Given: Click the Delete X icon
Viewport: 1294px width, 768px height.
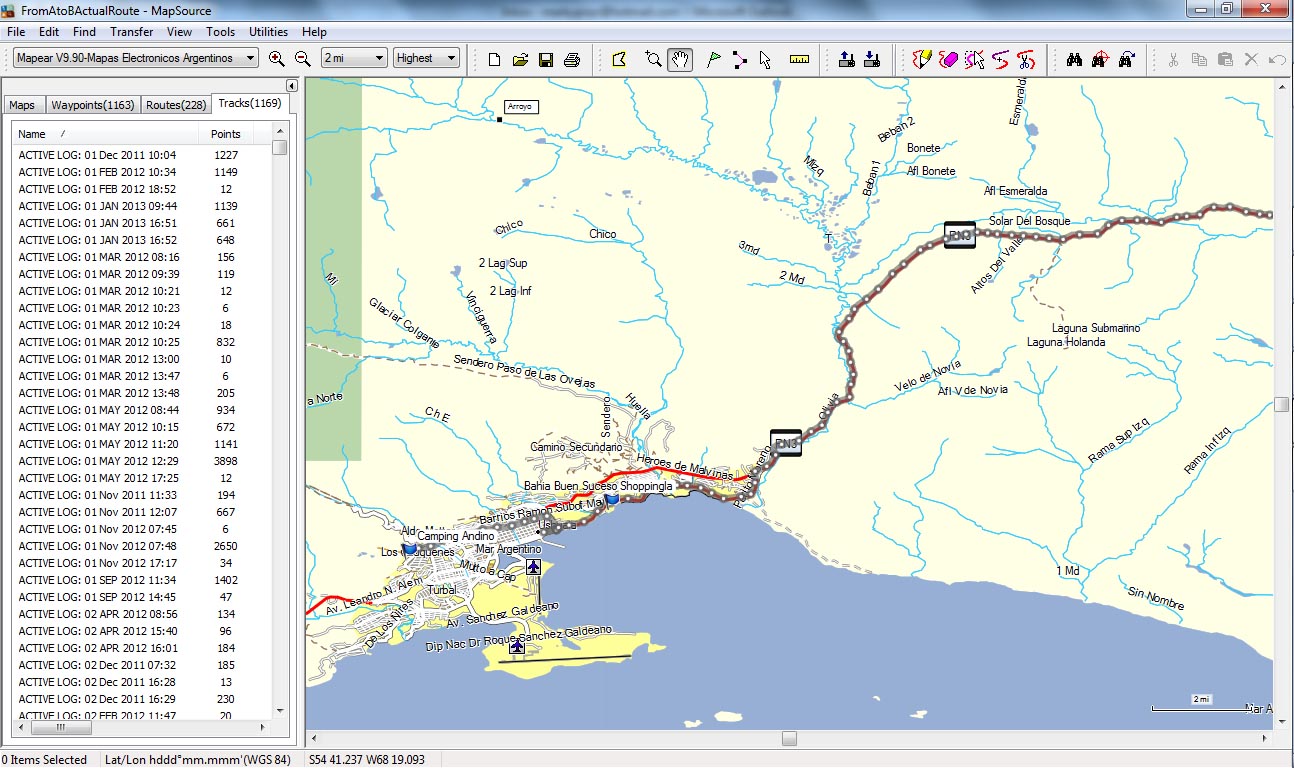Looking at the screenshot, I should (1251, 59).
